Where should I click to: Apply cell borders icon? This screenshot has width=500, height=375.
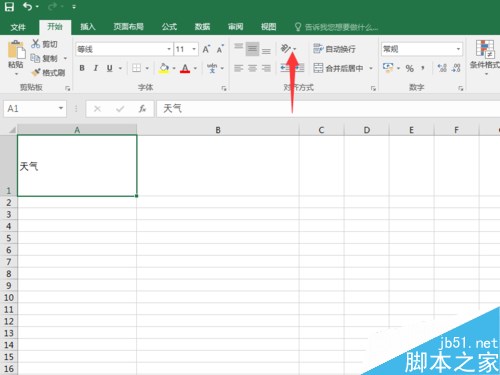[x=136, y=68]
